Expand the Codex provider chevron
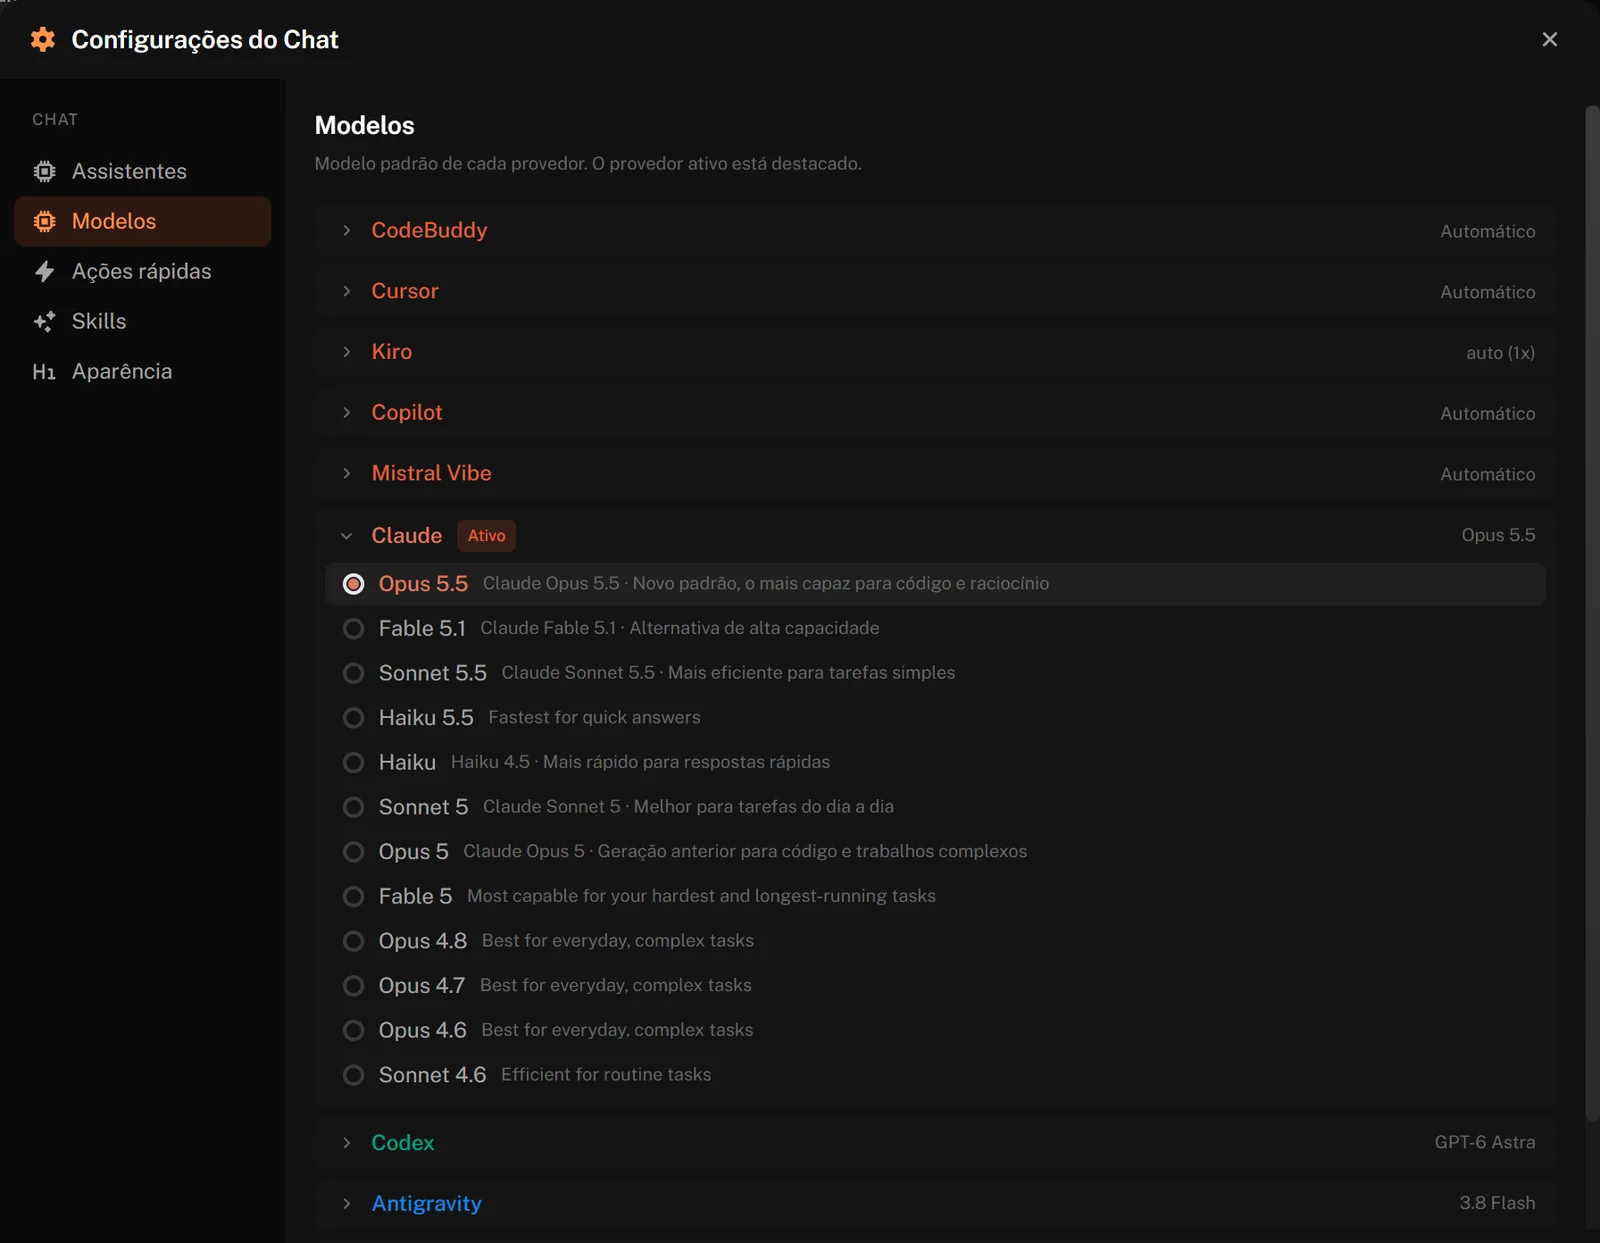This screenshot has width=1600, height=1243. click(x=346, y=1143)
